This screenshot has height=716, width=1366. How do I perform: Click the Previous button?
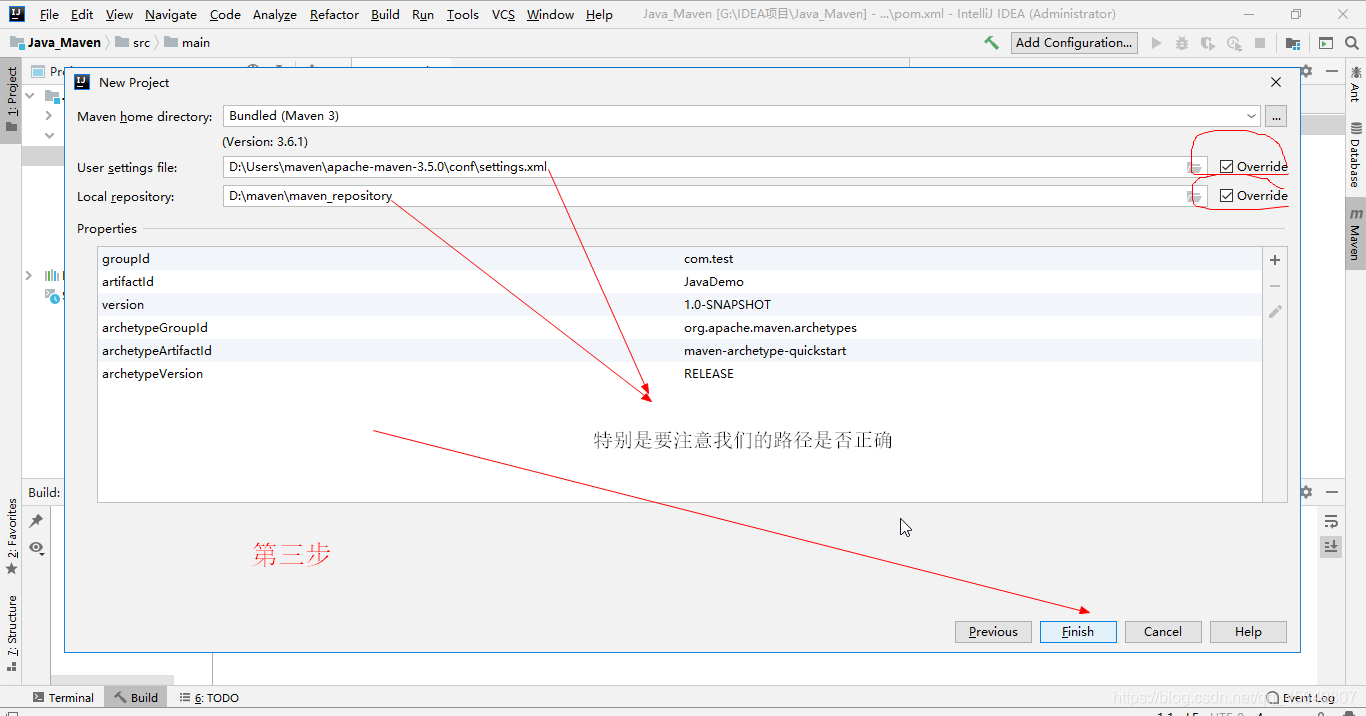(993, 632)
